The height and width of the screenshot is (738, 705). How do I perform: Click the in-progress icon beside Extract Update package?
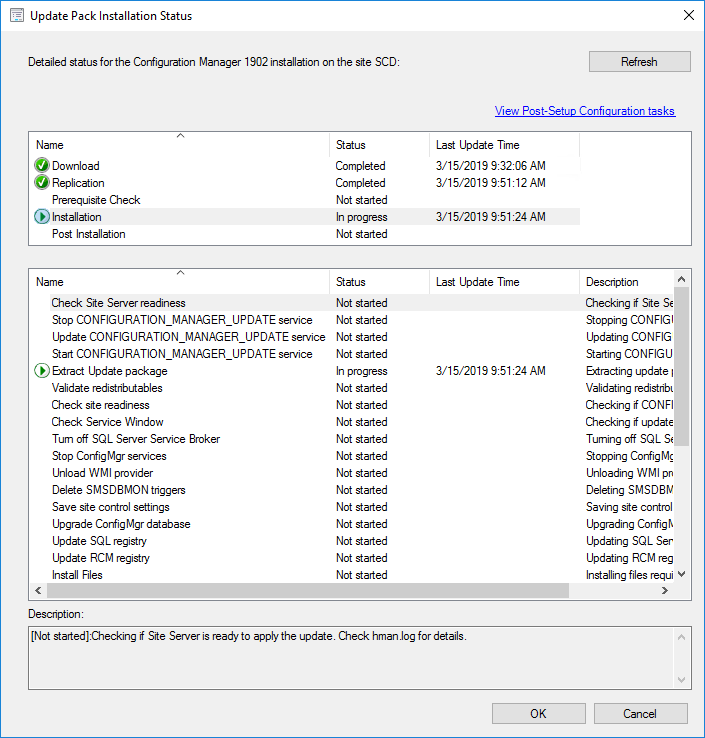click(42, 371)
